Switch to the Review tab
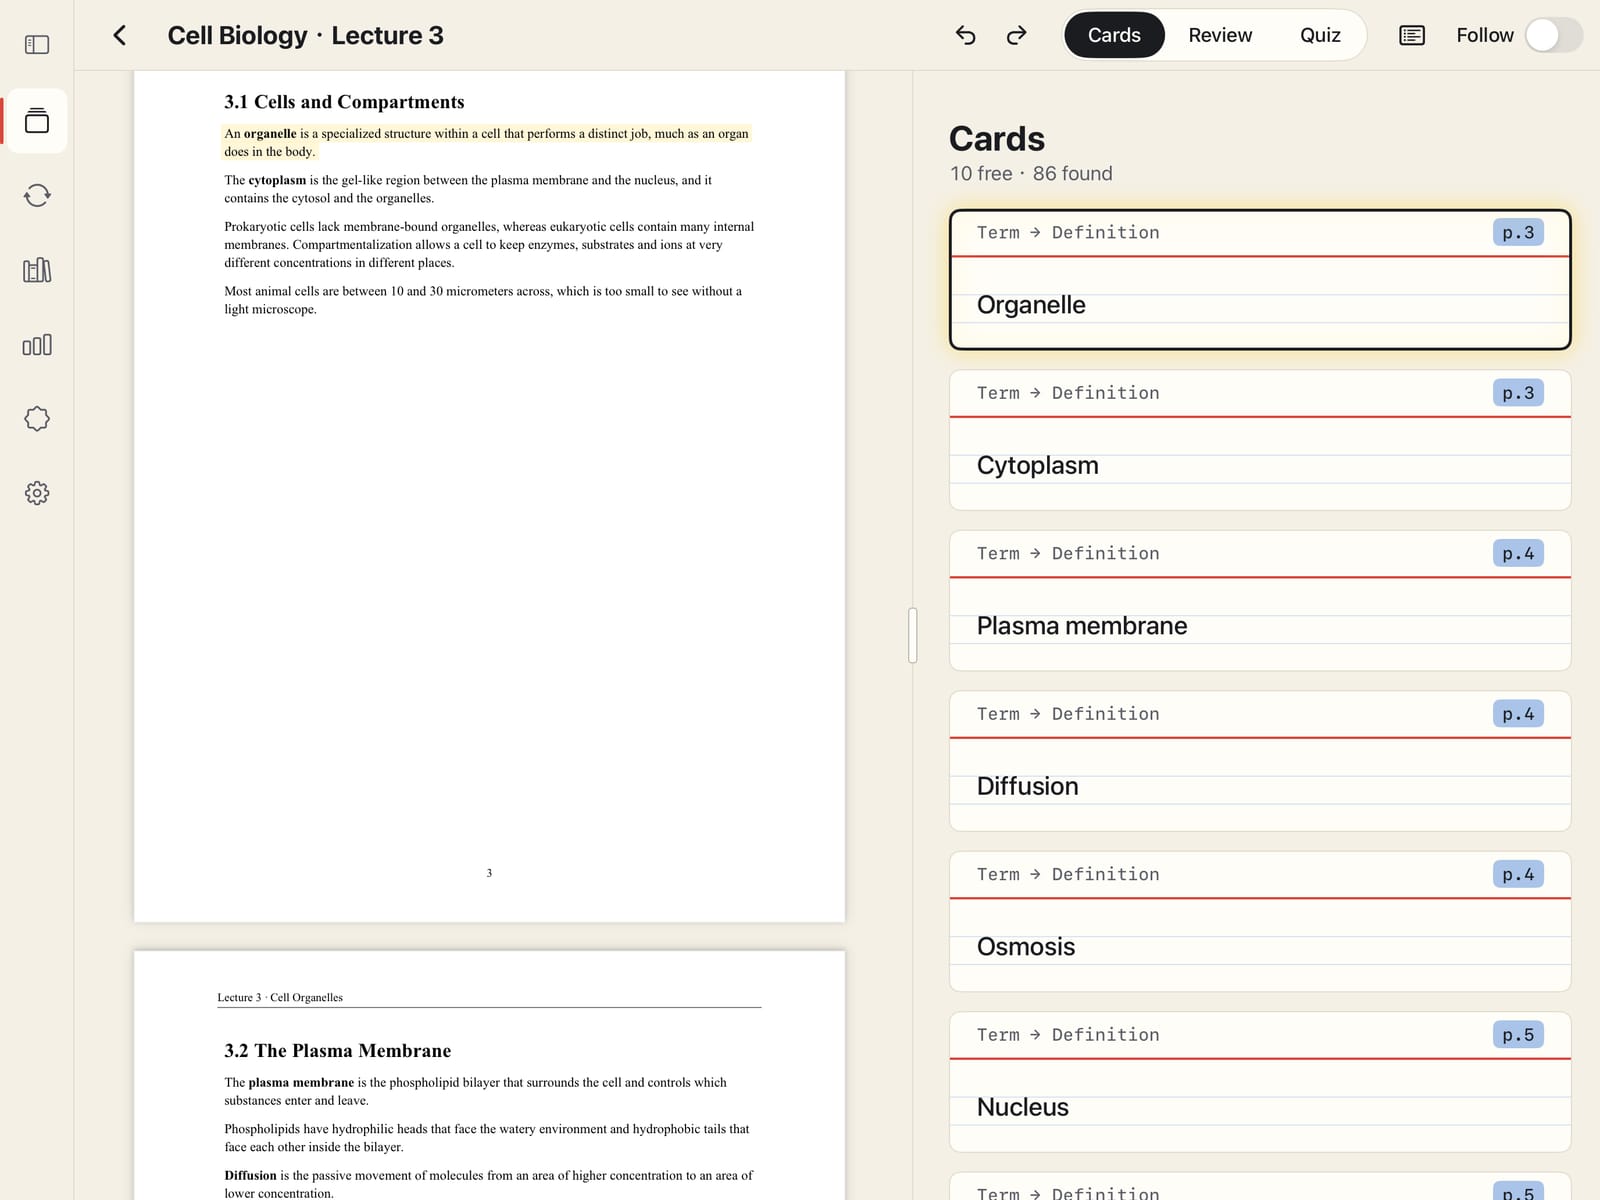The width and height of the screenshot is (1600, 1200). (x=1220, y=35)
